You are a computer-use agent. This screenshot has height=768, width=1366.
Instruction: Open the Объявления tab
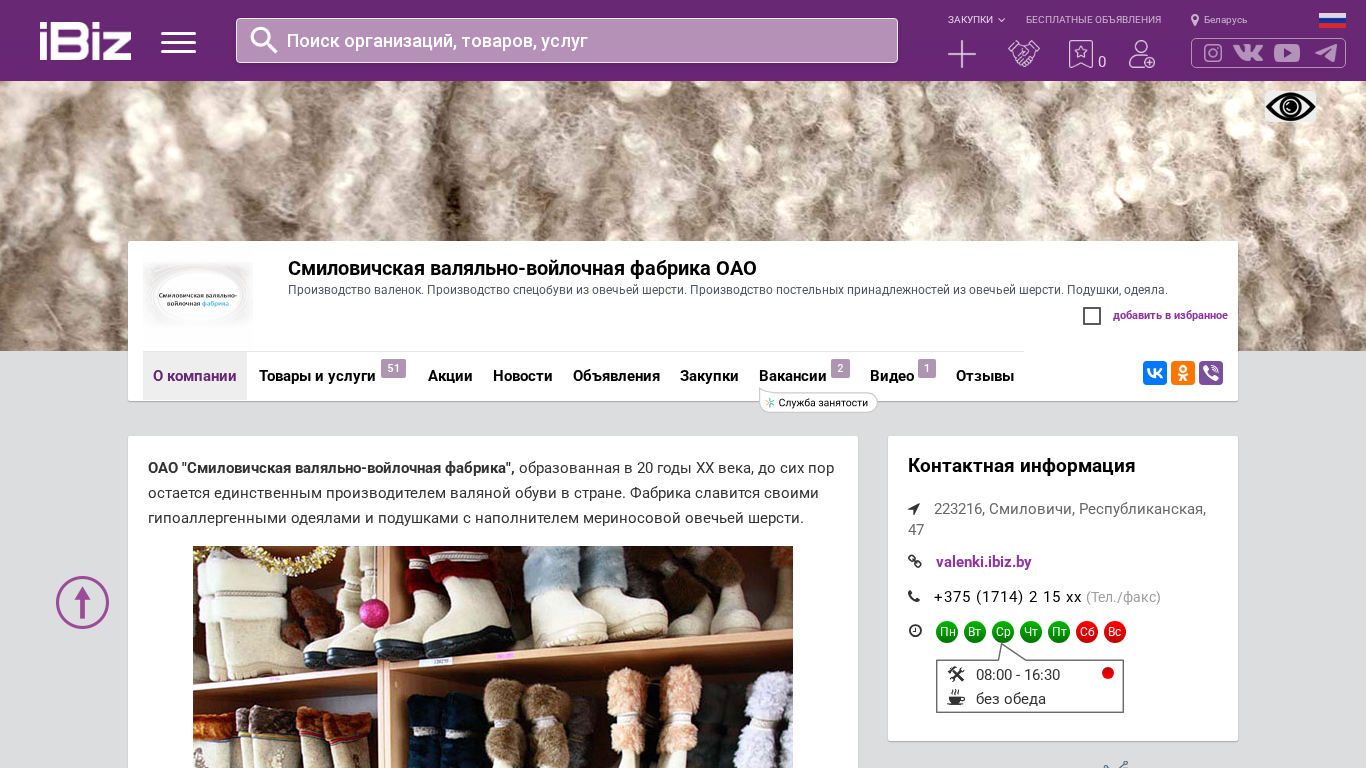pyautogui.click(x=616, y=376)
